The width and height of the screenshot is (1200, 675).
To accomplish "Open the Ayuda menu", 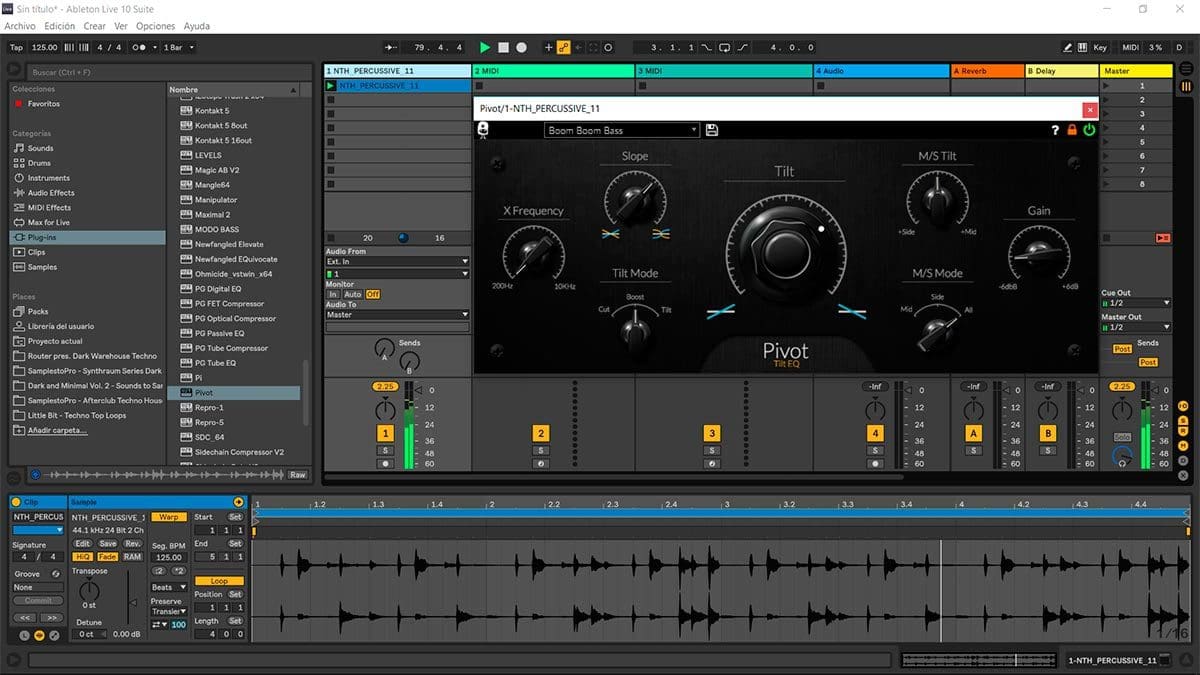I will tap(197, 26).
